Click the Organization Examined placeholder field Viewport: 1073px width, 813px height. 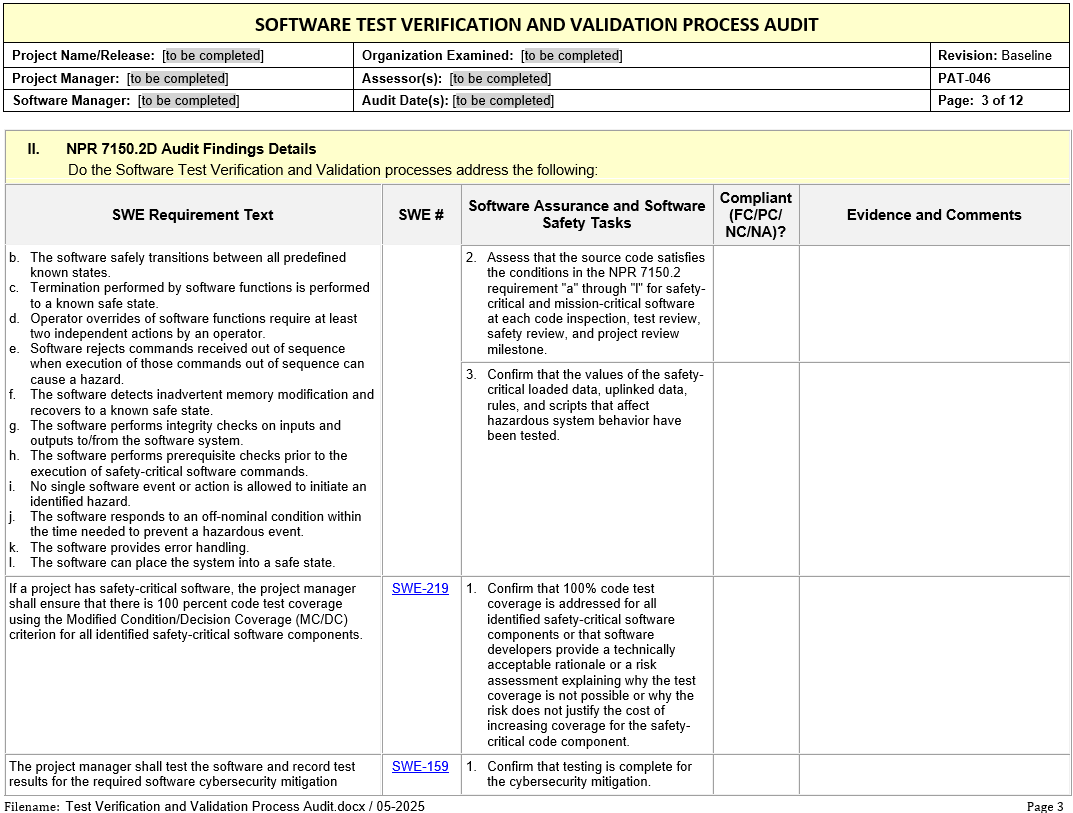click(x=571, y=56)
